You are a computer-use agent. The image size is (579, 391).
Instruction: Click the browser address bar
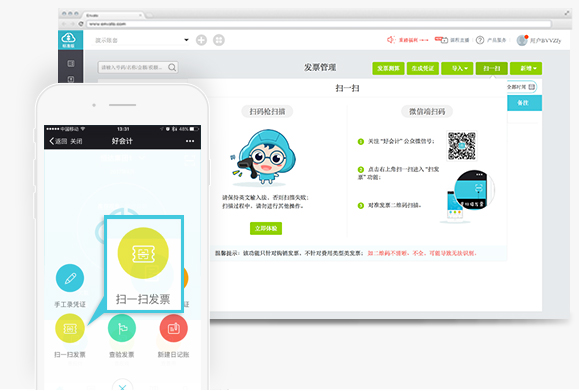(x=319, y=24)
